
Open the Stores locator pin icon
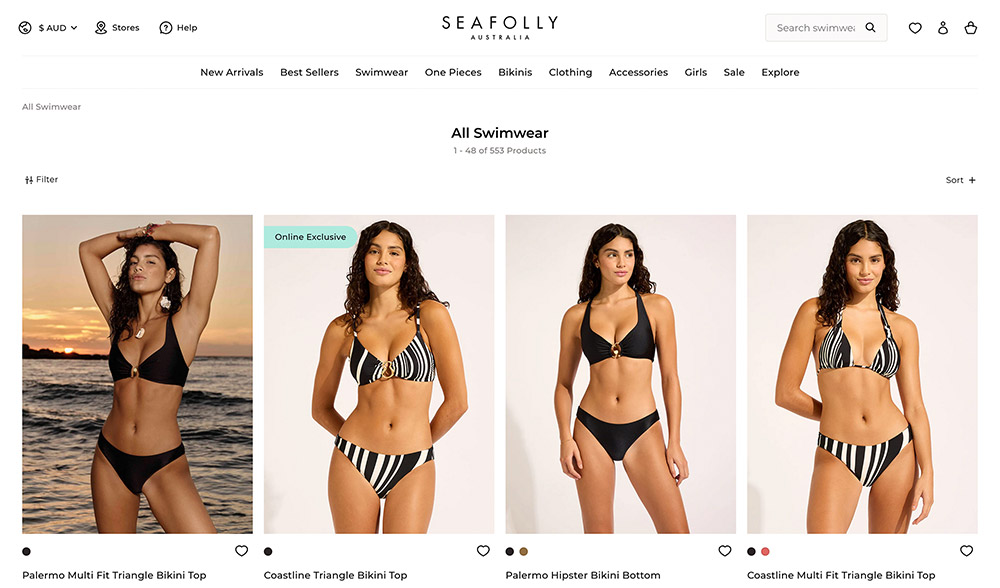click(x=101, y=27)
